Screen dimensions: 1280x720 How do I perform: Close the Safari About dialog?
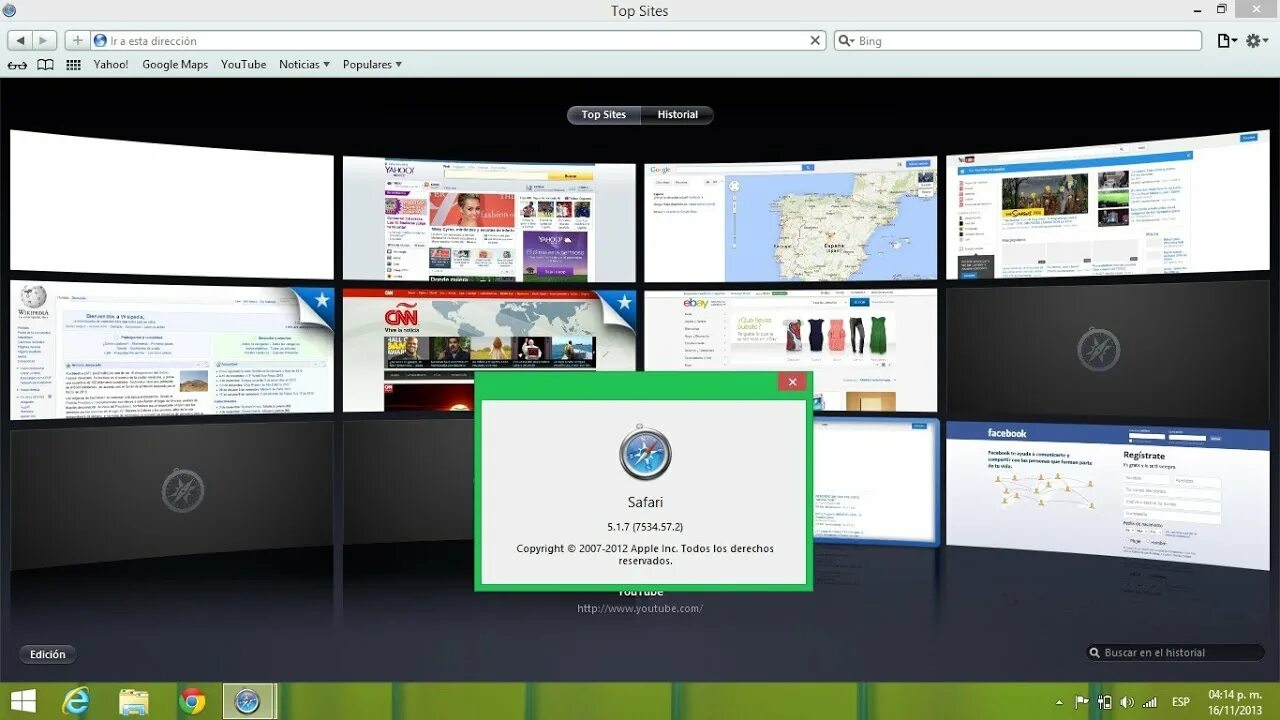point(792,382)
